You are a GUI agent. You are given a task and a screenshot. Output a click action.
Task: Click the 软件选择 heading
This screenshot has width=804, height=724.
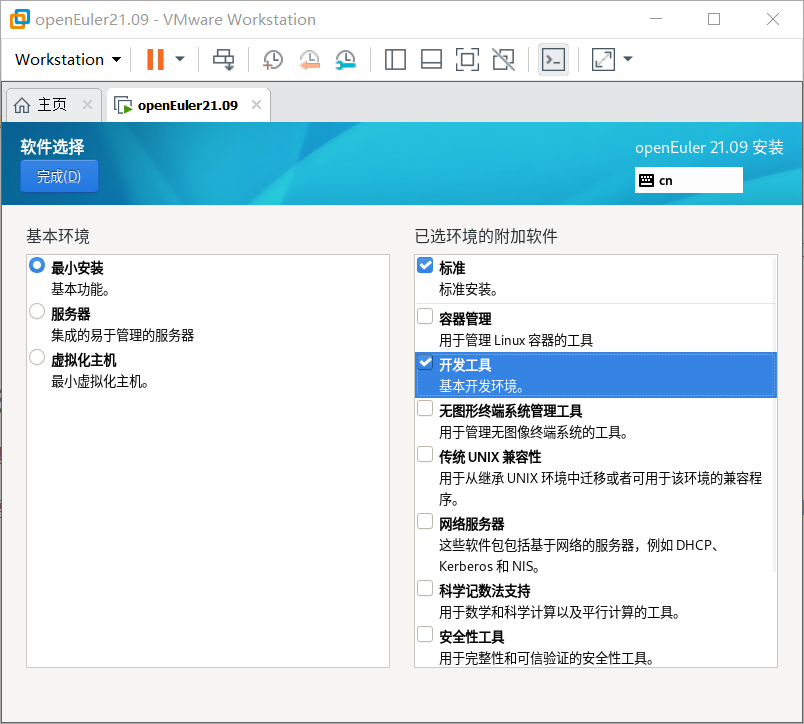point(52,147)
